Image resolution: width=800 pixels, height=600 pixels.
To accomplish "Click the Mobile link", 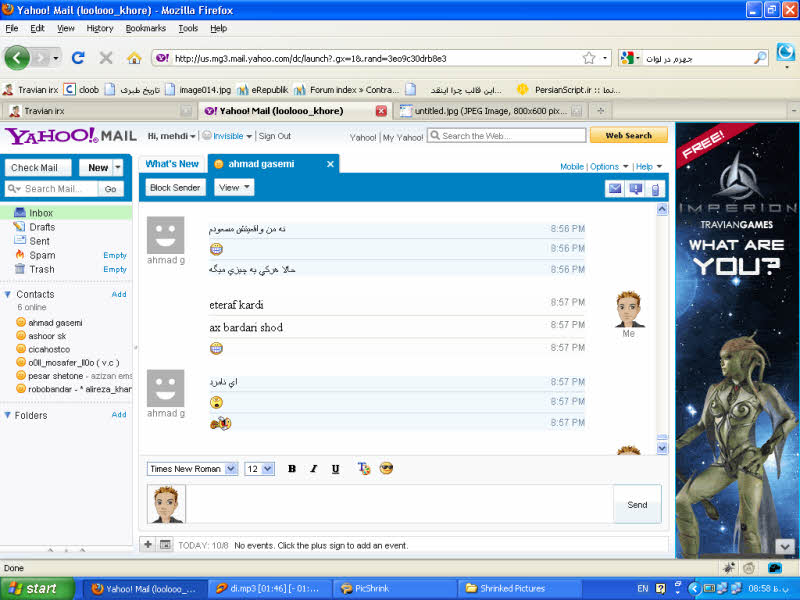I will (x=572, y=166).
